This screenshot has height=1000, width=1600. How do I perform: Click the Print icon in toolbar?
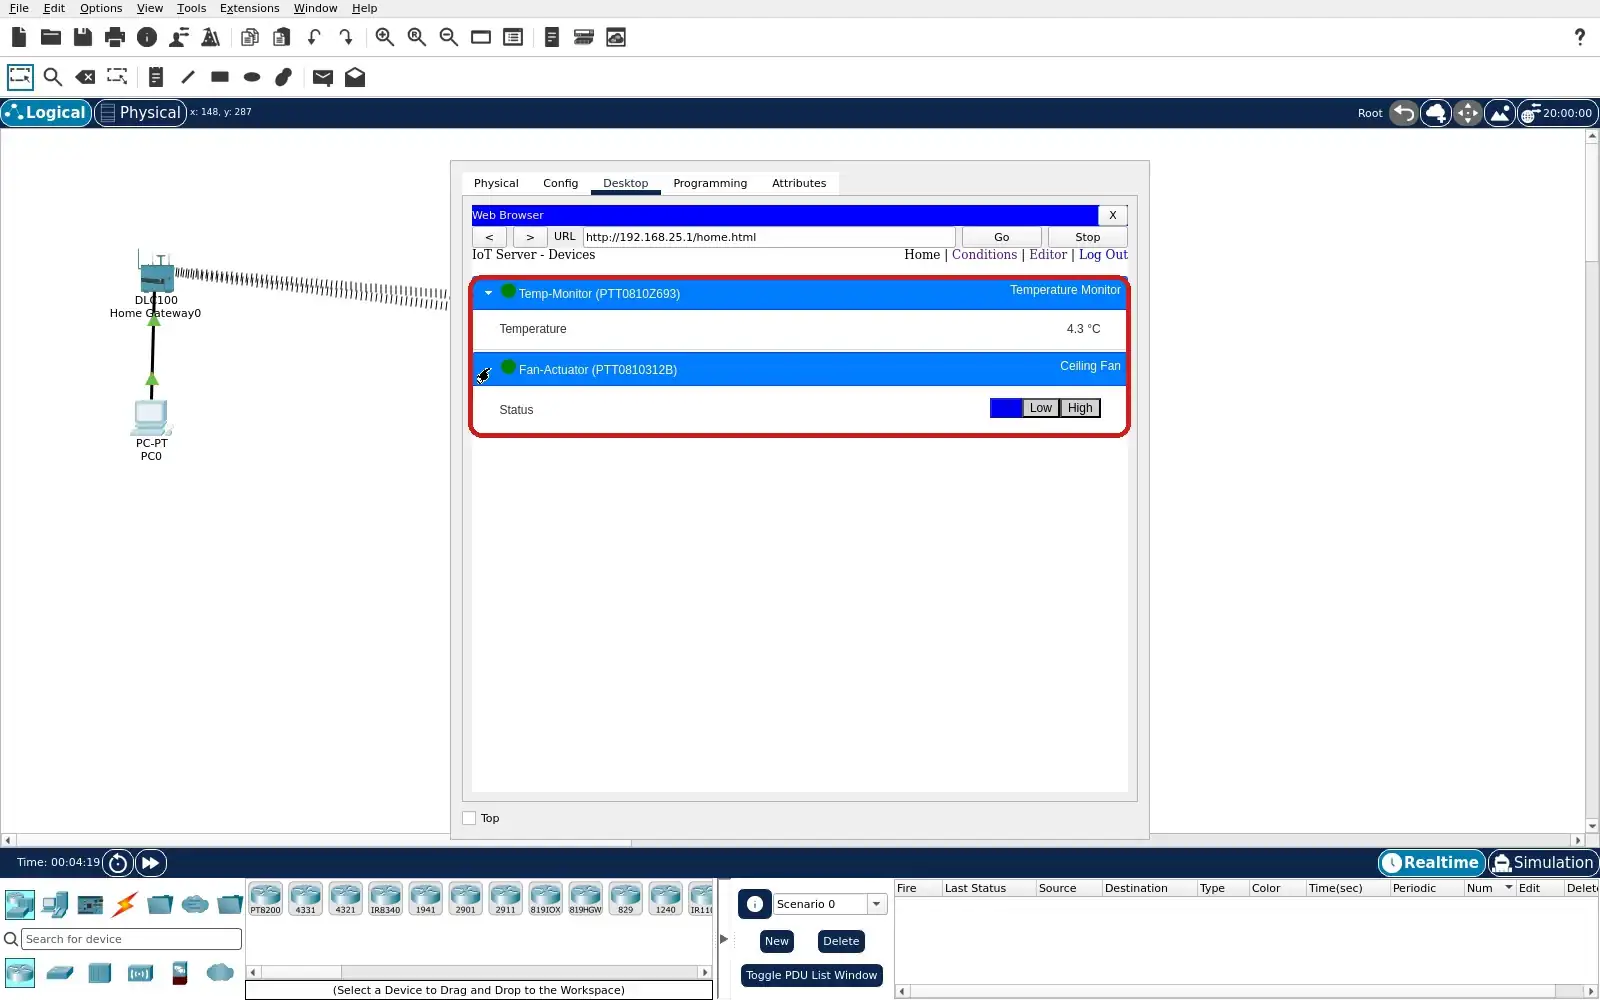(x=115, y=37)
